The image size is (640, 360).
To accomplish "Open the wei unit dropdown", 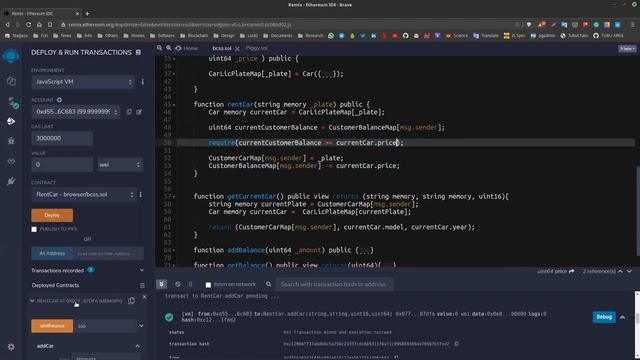I will click(x=120, y=165).
